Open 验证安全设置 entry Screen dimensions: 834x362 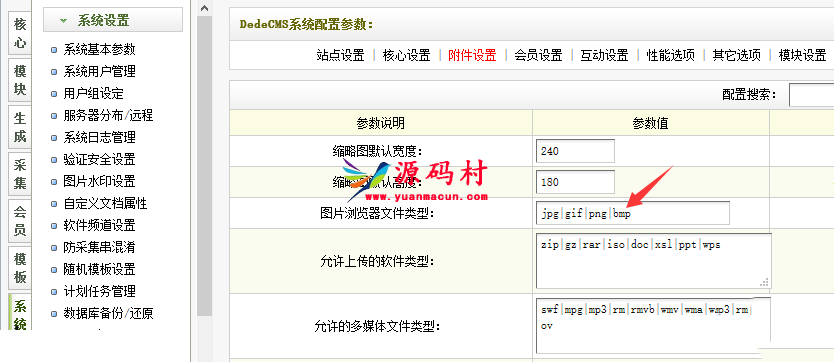coord(99,159)
